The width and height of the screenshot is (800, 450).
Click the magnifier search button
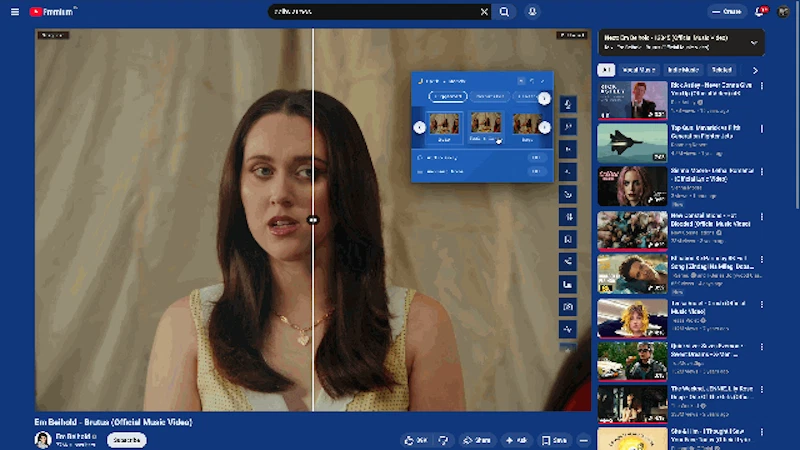504,12
